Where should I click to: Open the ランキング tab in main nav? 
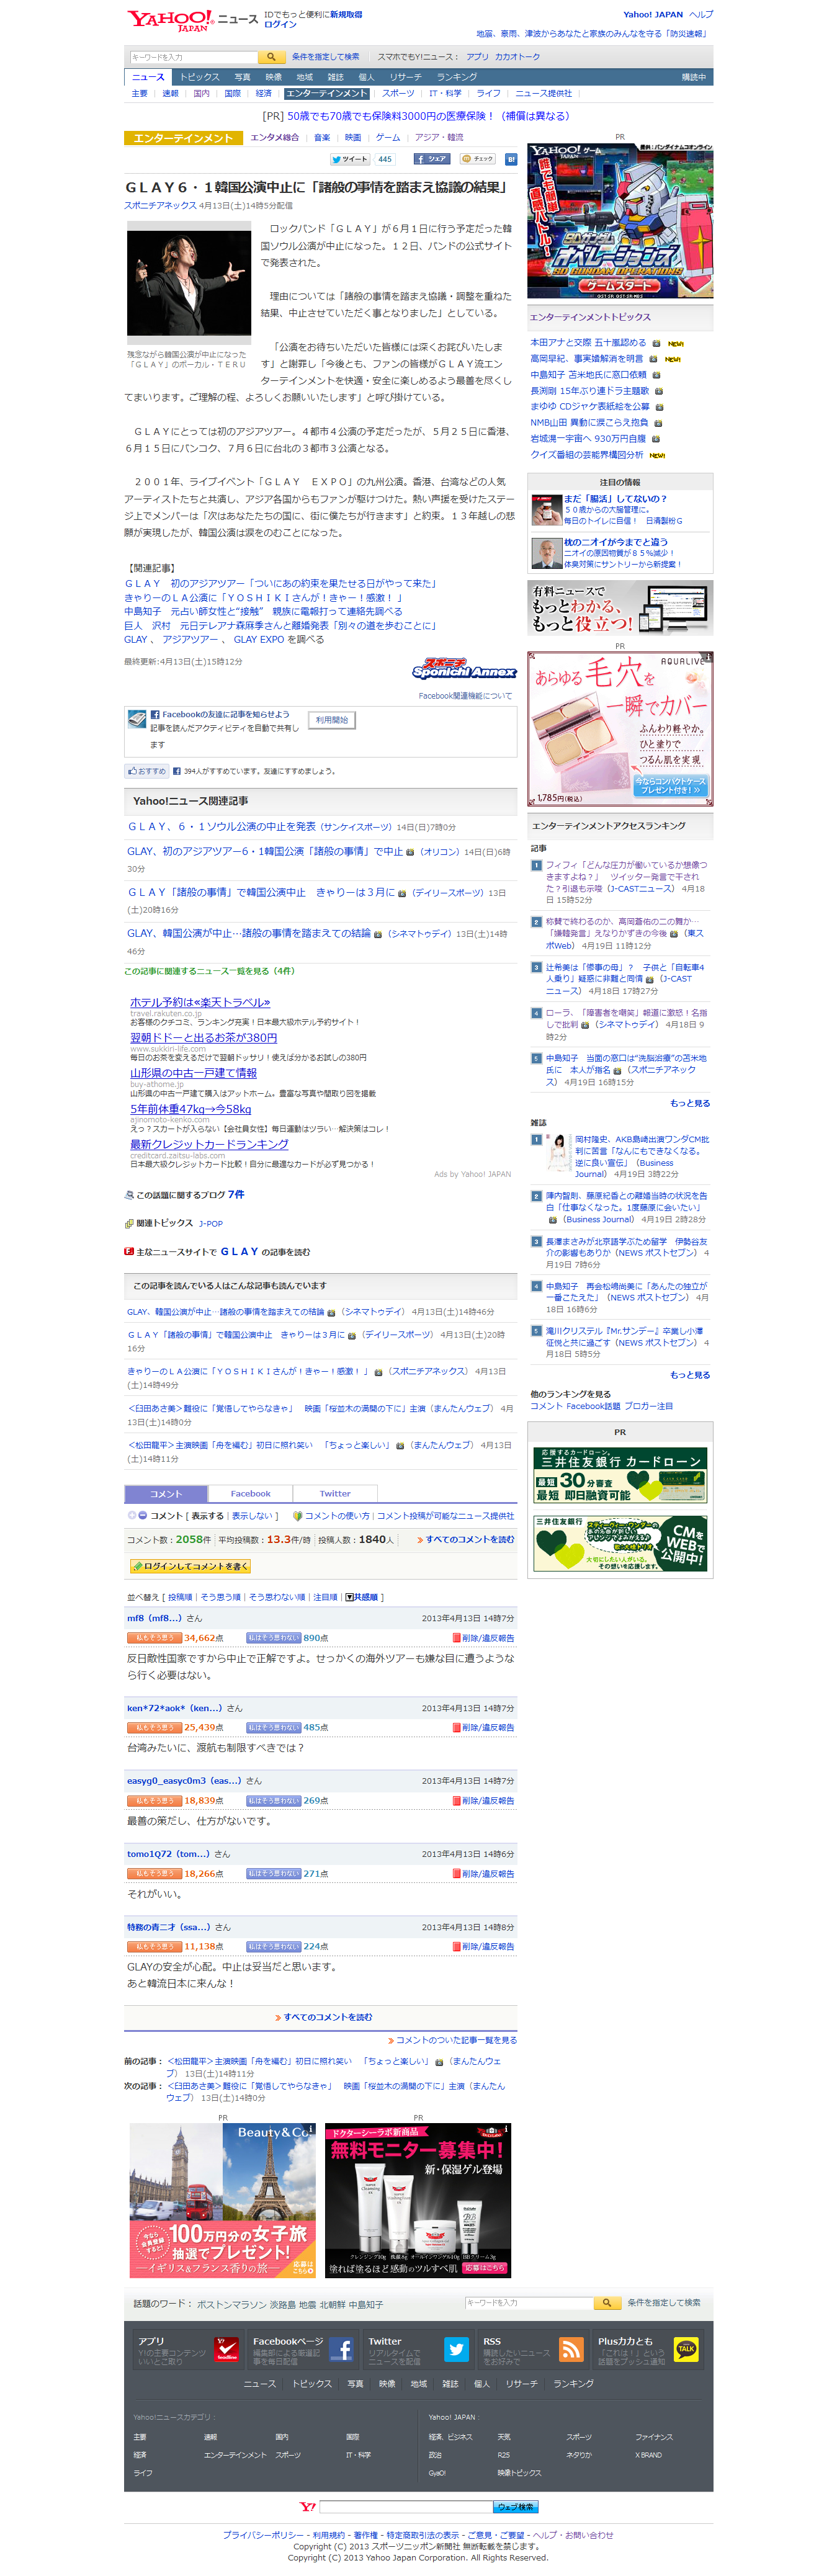click(x=456, y=77)
